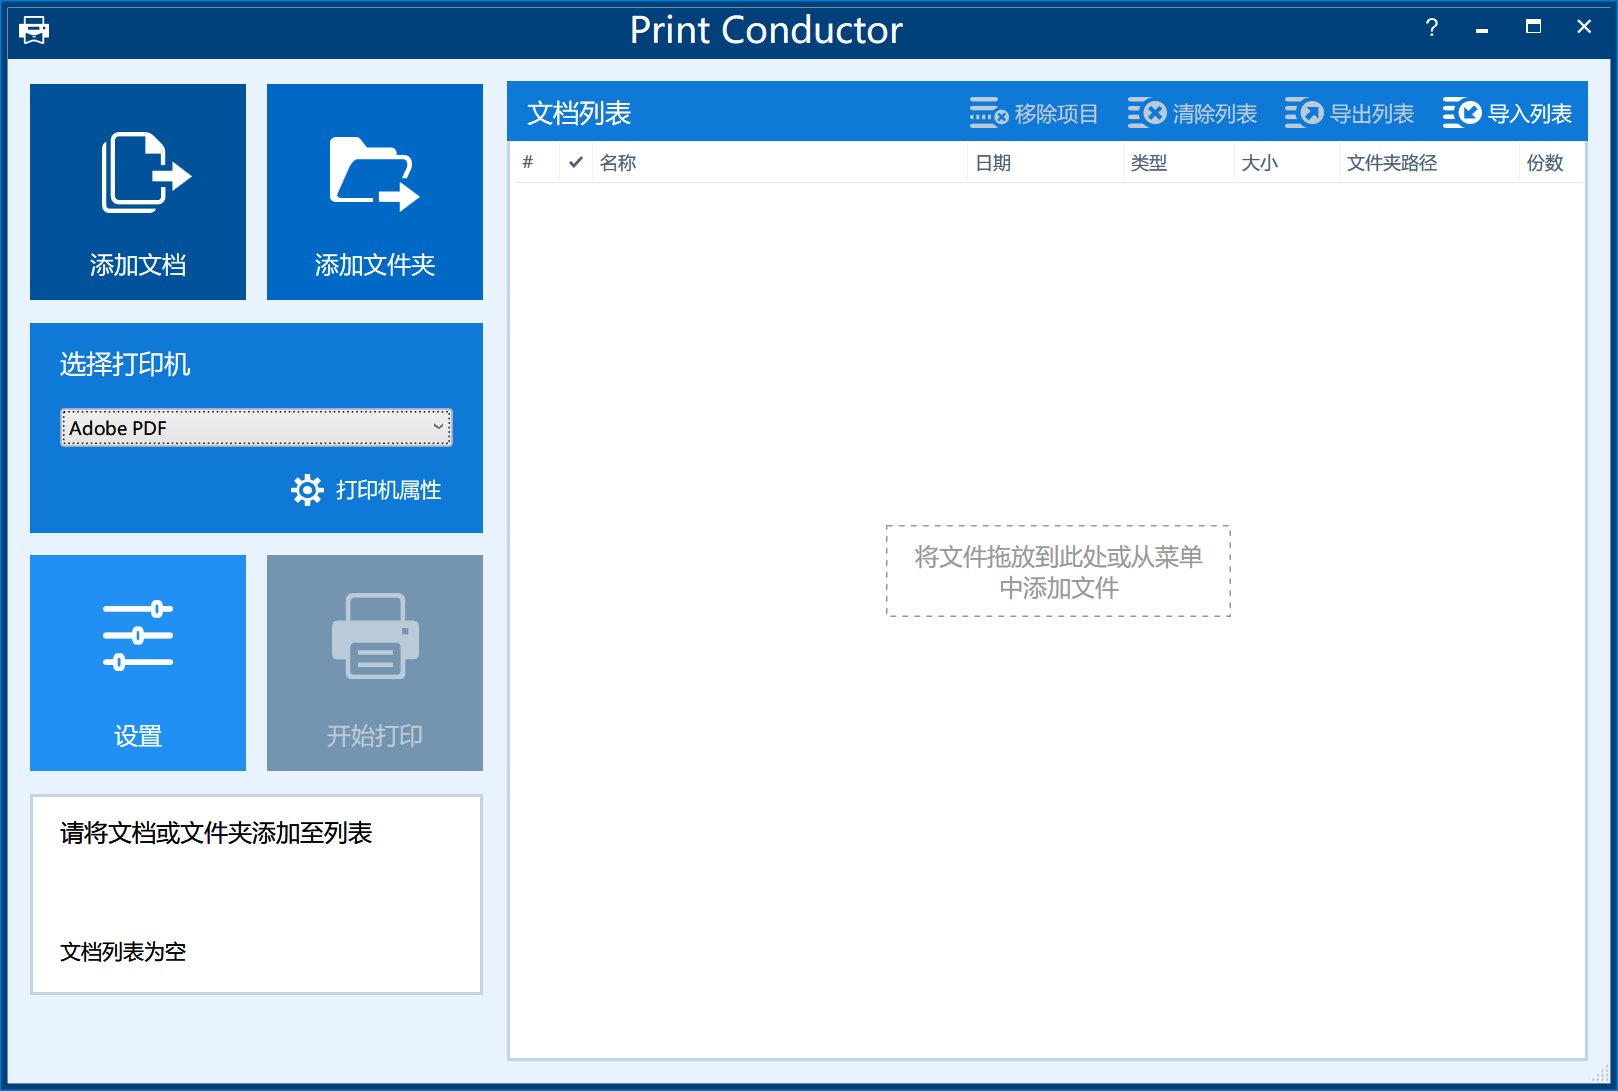Click the Clear List (清除列表) icon
Image resolution: width=1618 pixels, height=1091 pixels.
1146,113
